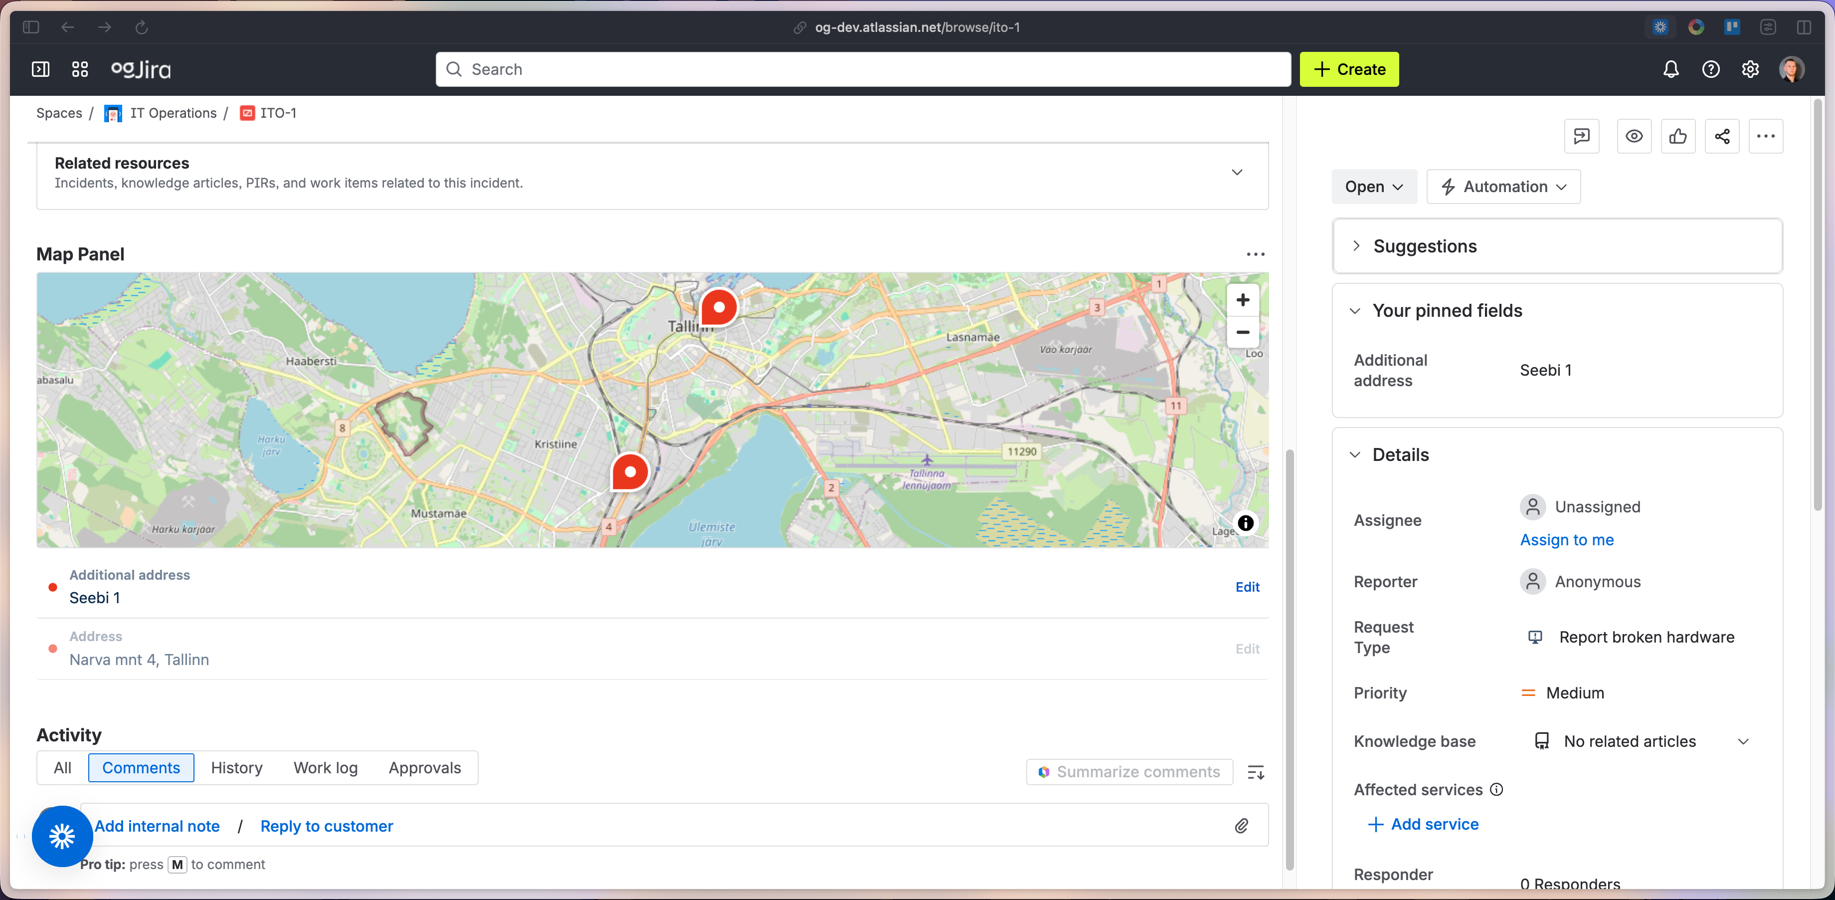The width and height of the screenshot is (1835, 900).
Task: Open the more actions ellipsis icon
Action: 1766,136
